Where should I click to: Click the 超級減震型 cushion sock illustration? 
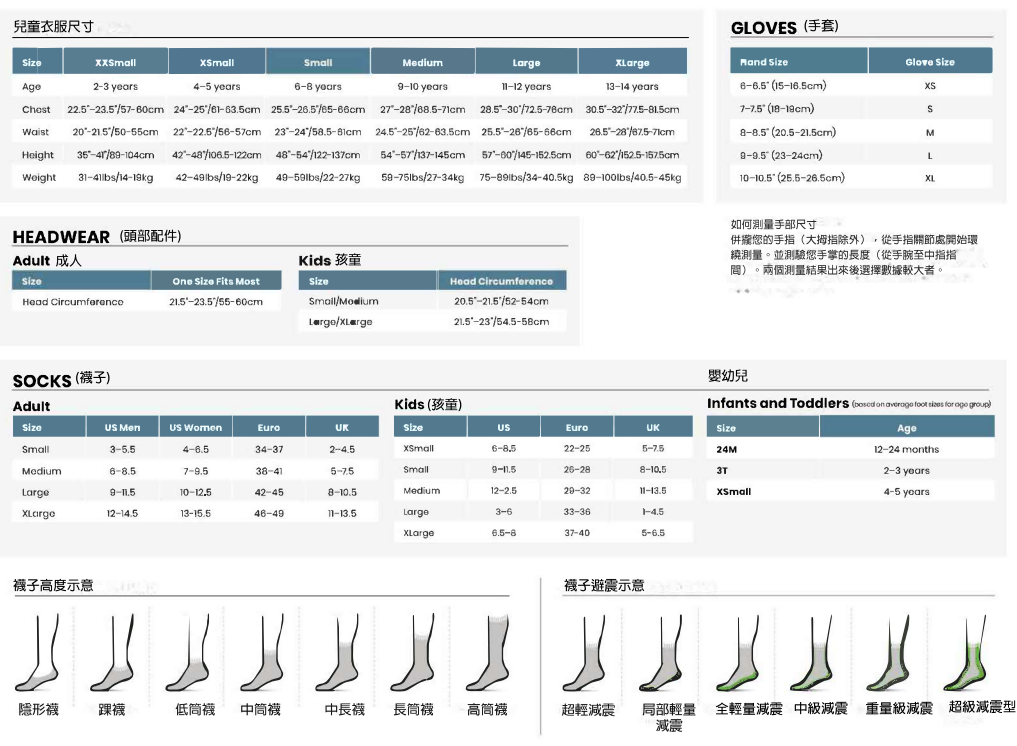(968, 653)
